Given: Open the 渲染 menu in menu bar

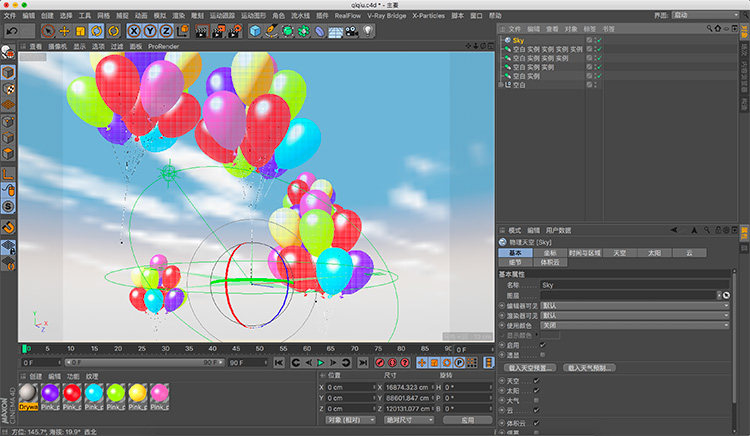Looking at the screenshot, I should (177, 16).
